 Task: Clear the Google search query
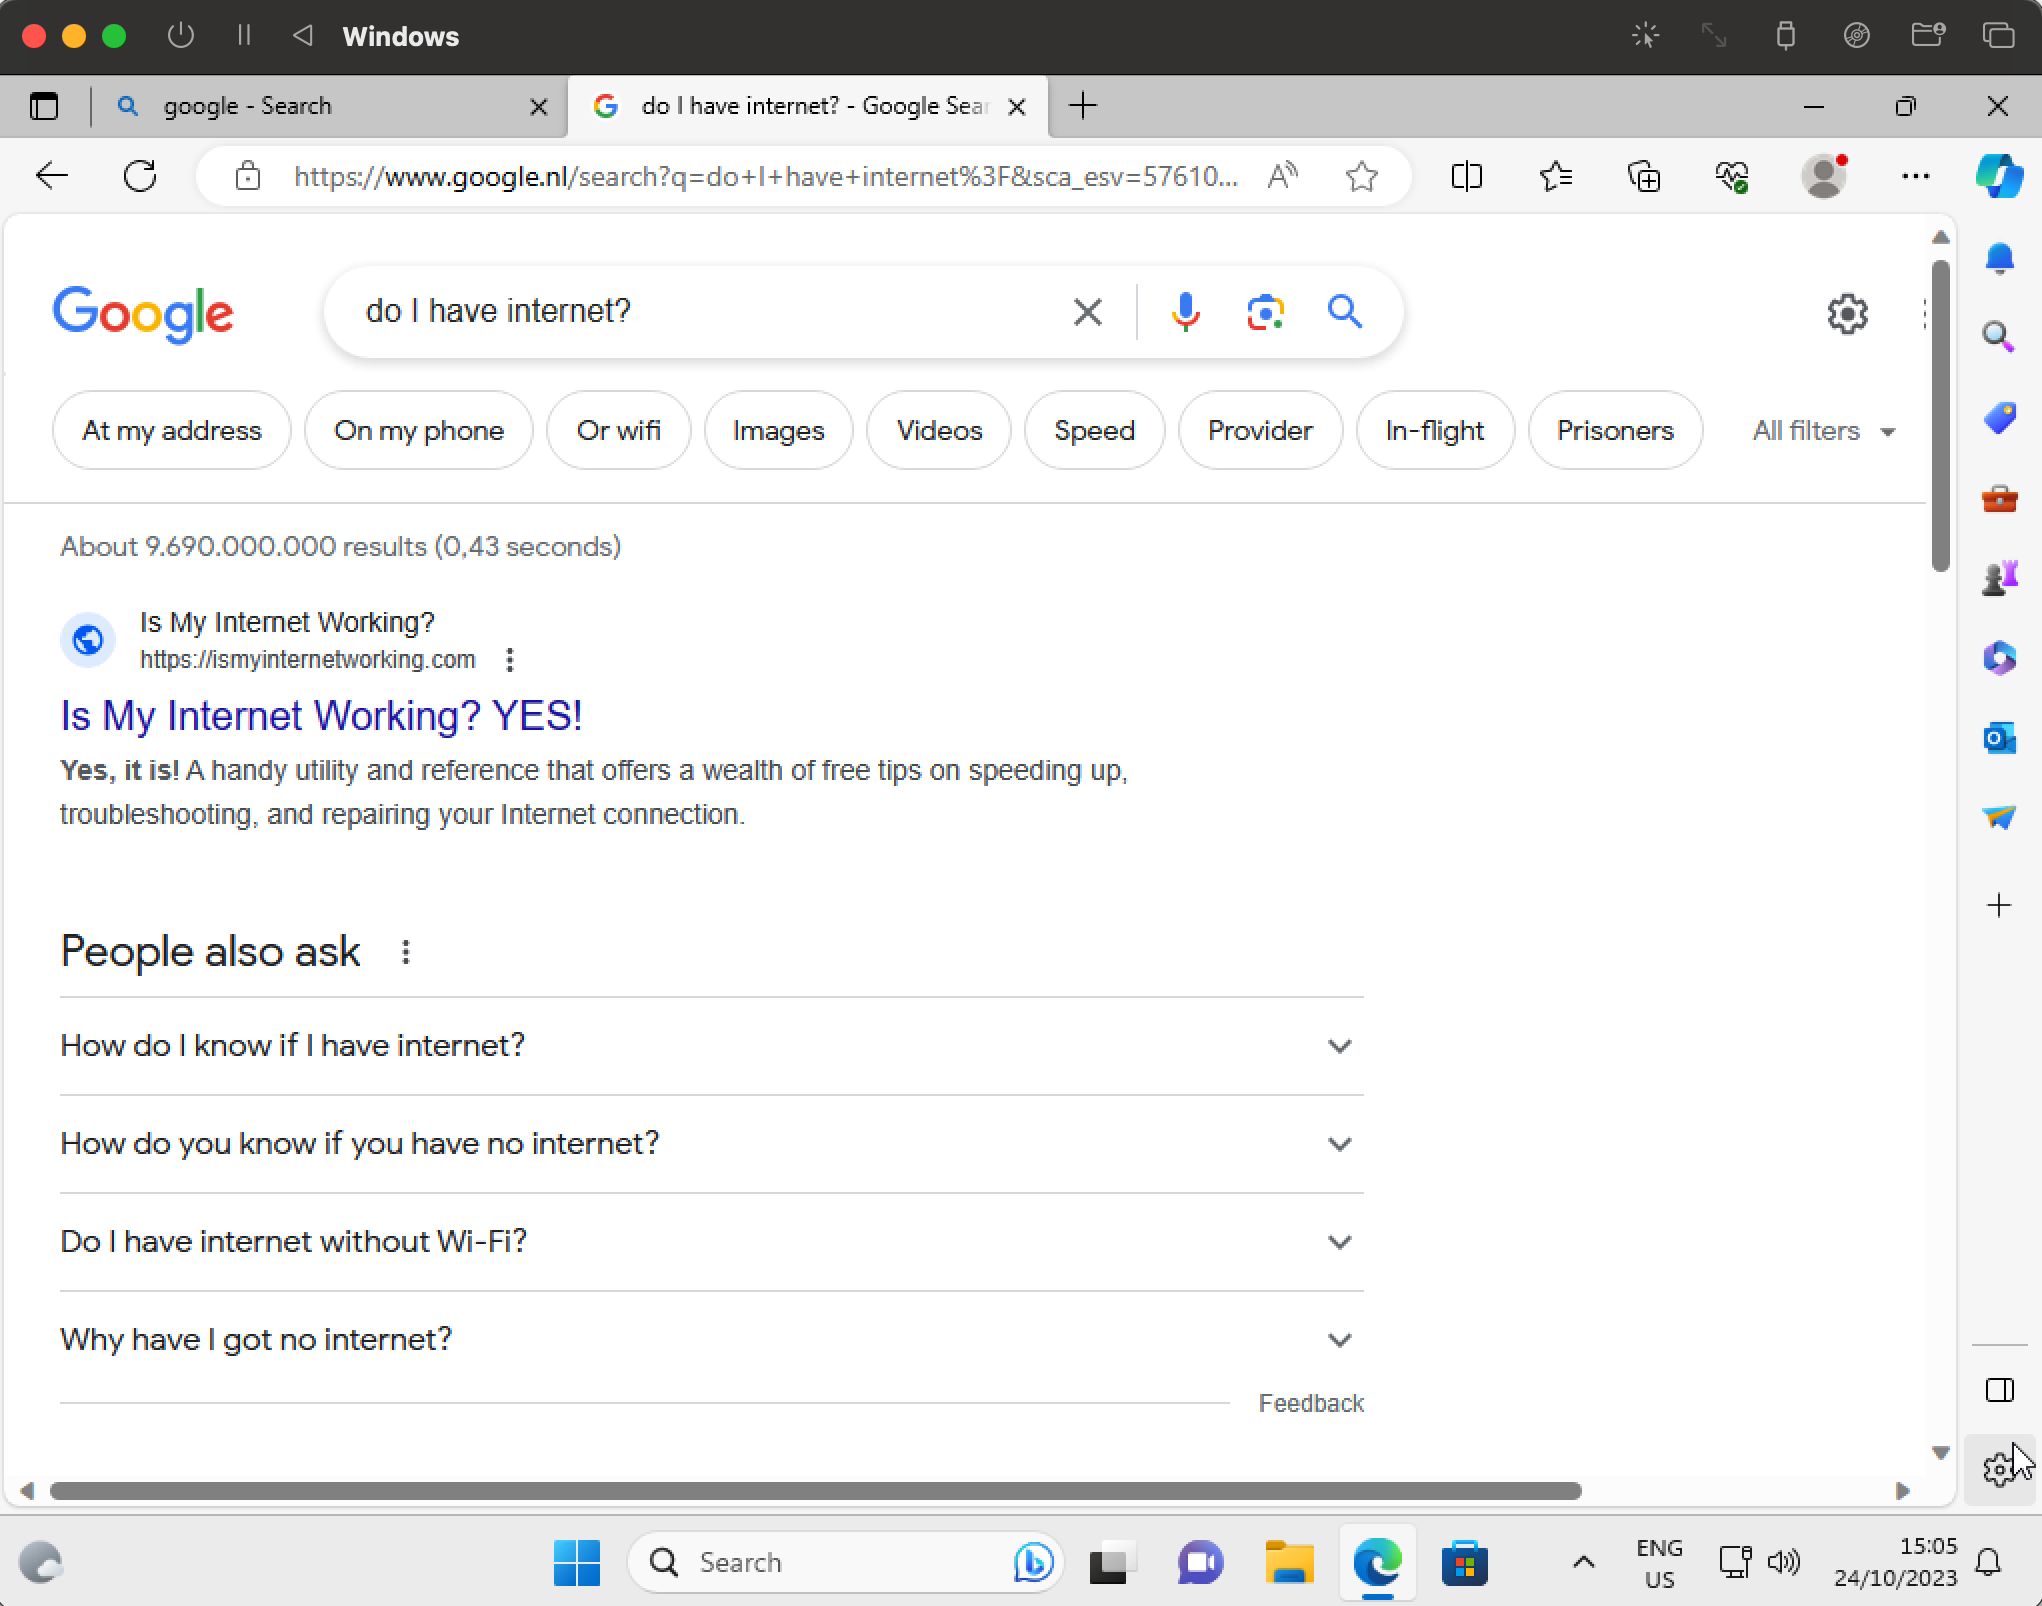pos(1087,312)
